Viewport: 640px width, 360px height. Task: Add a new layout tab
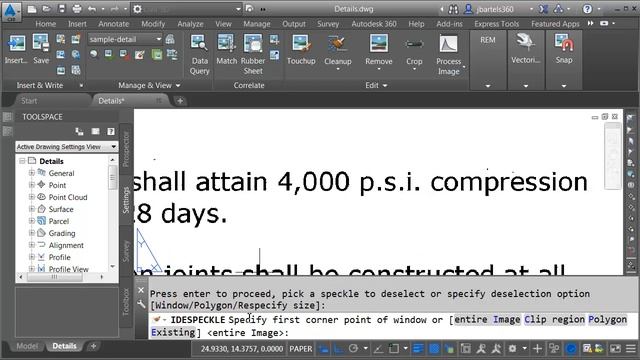(93, 346)
